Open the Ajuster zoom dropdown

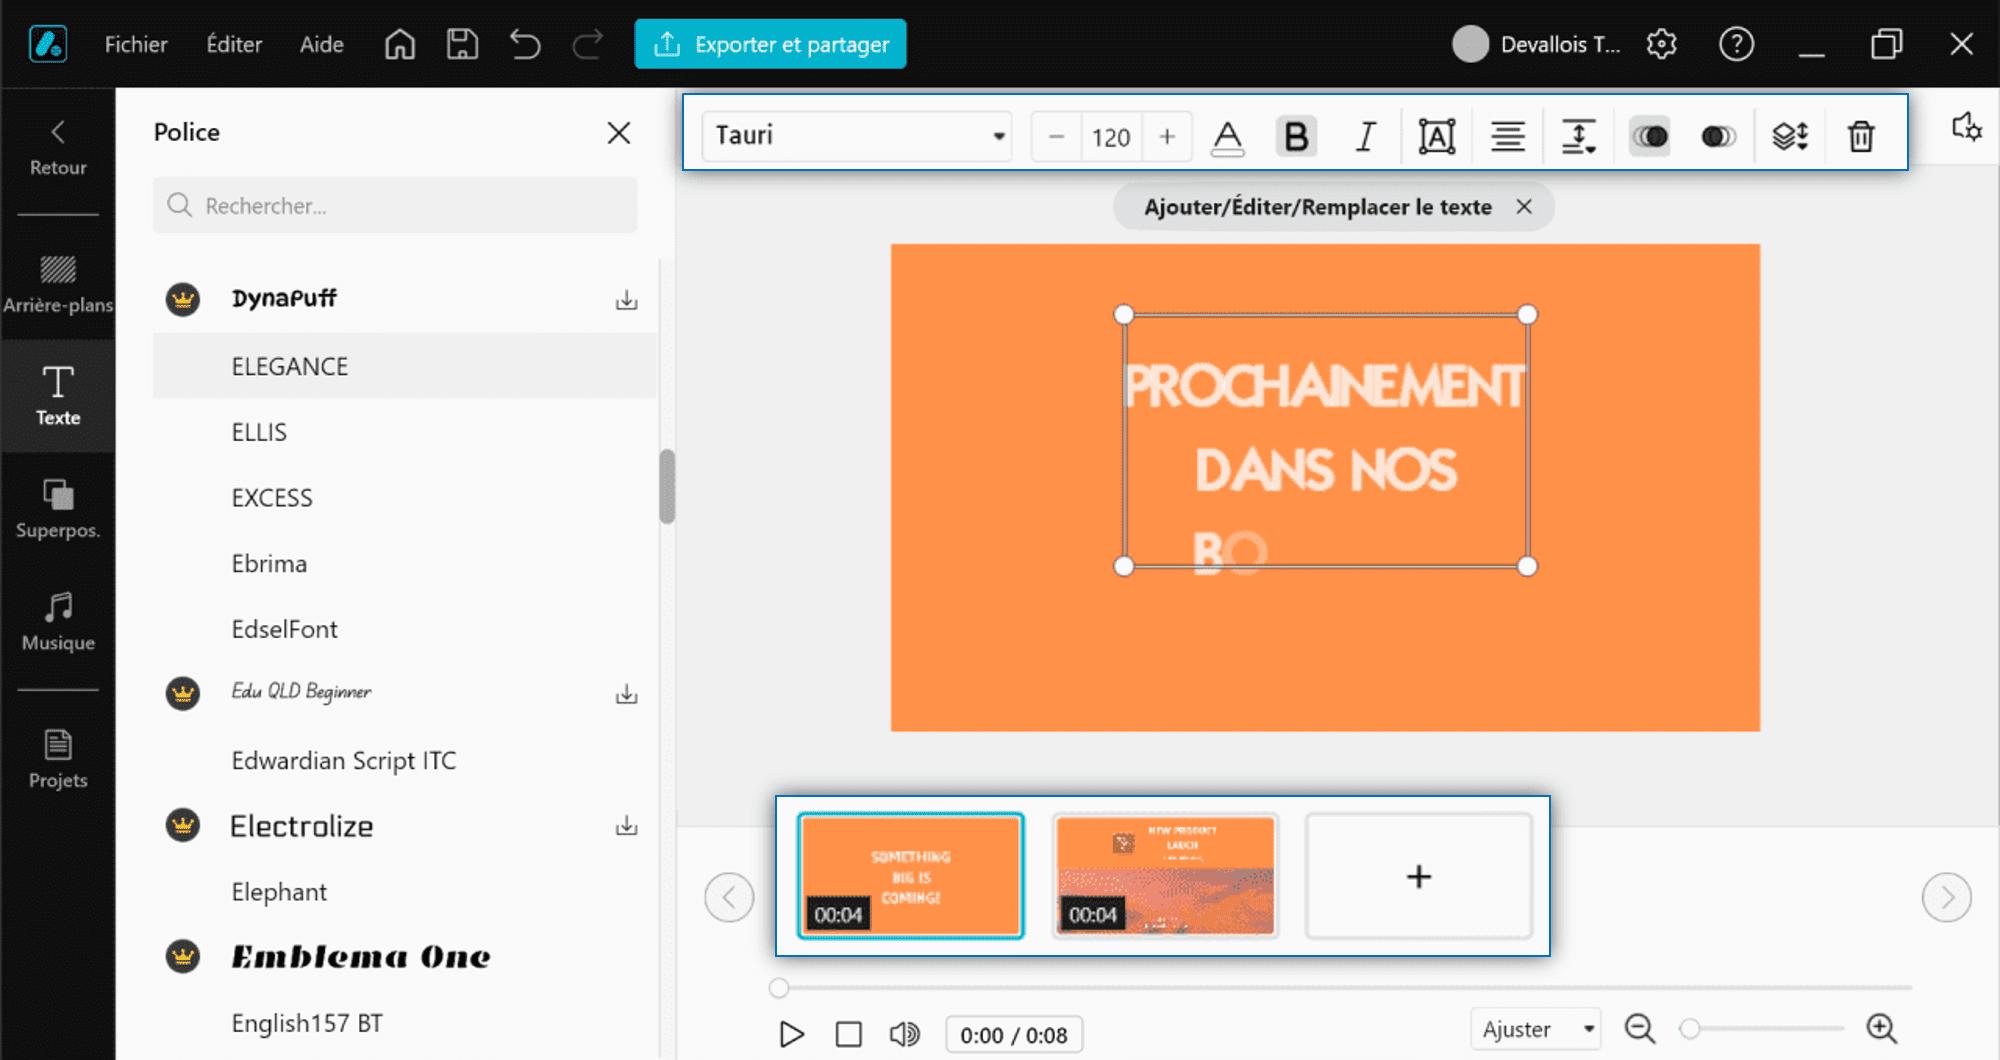point(1536,1029)
